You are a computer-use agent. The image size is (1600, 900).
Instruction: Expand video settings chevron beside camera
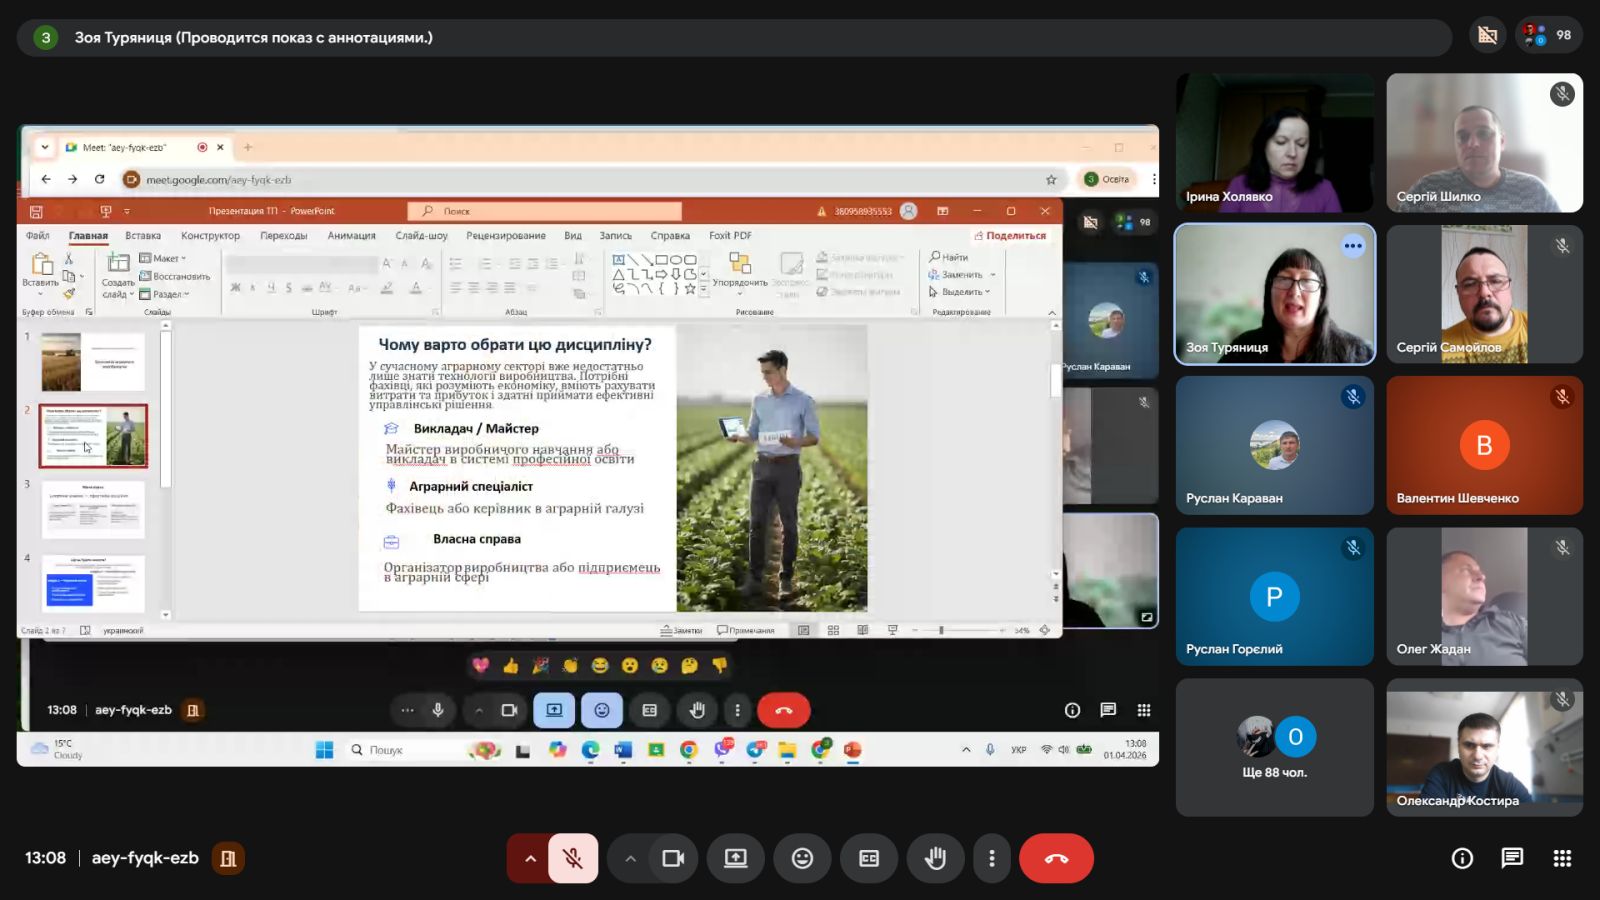[x=630, y=858]
